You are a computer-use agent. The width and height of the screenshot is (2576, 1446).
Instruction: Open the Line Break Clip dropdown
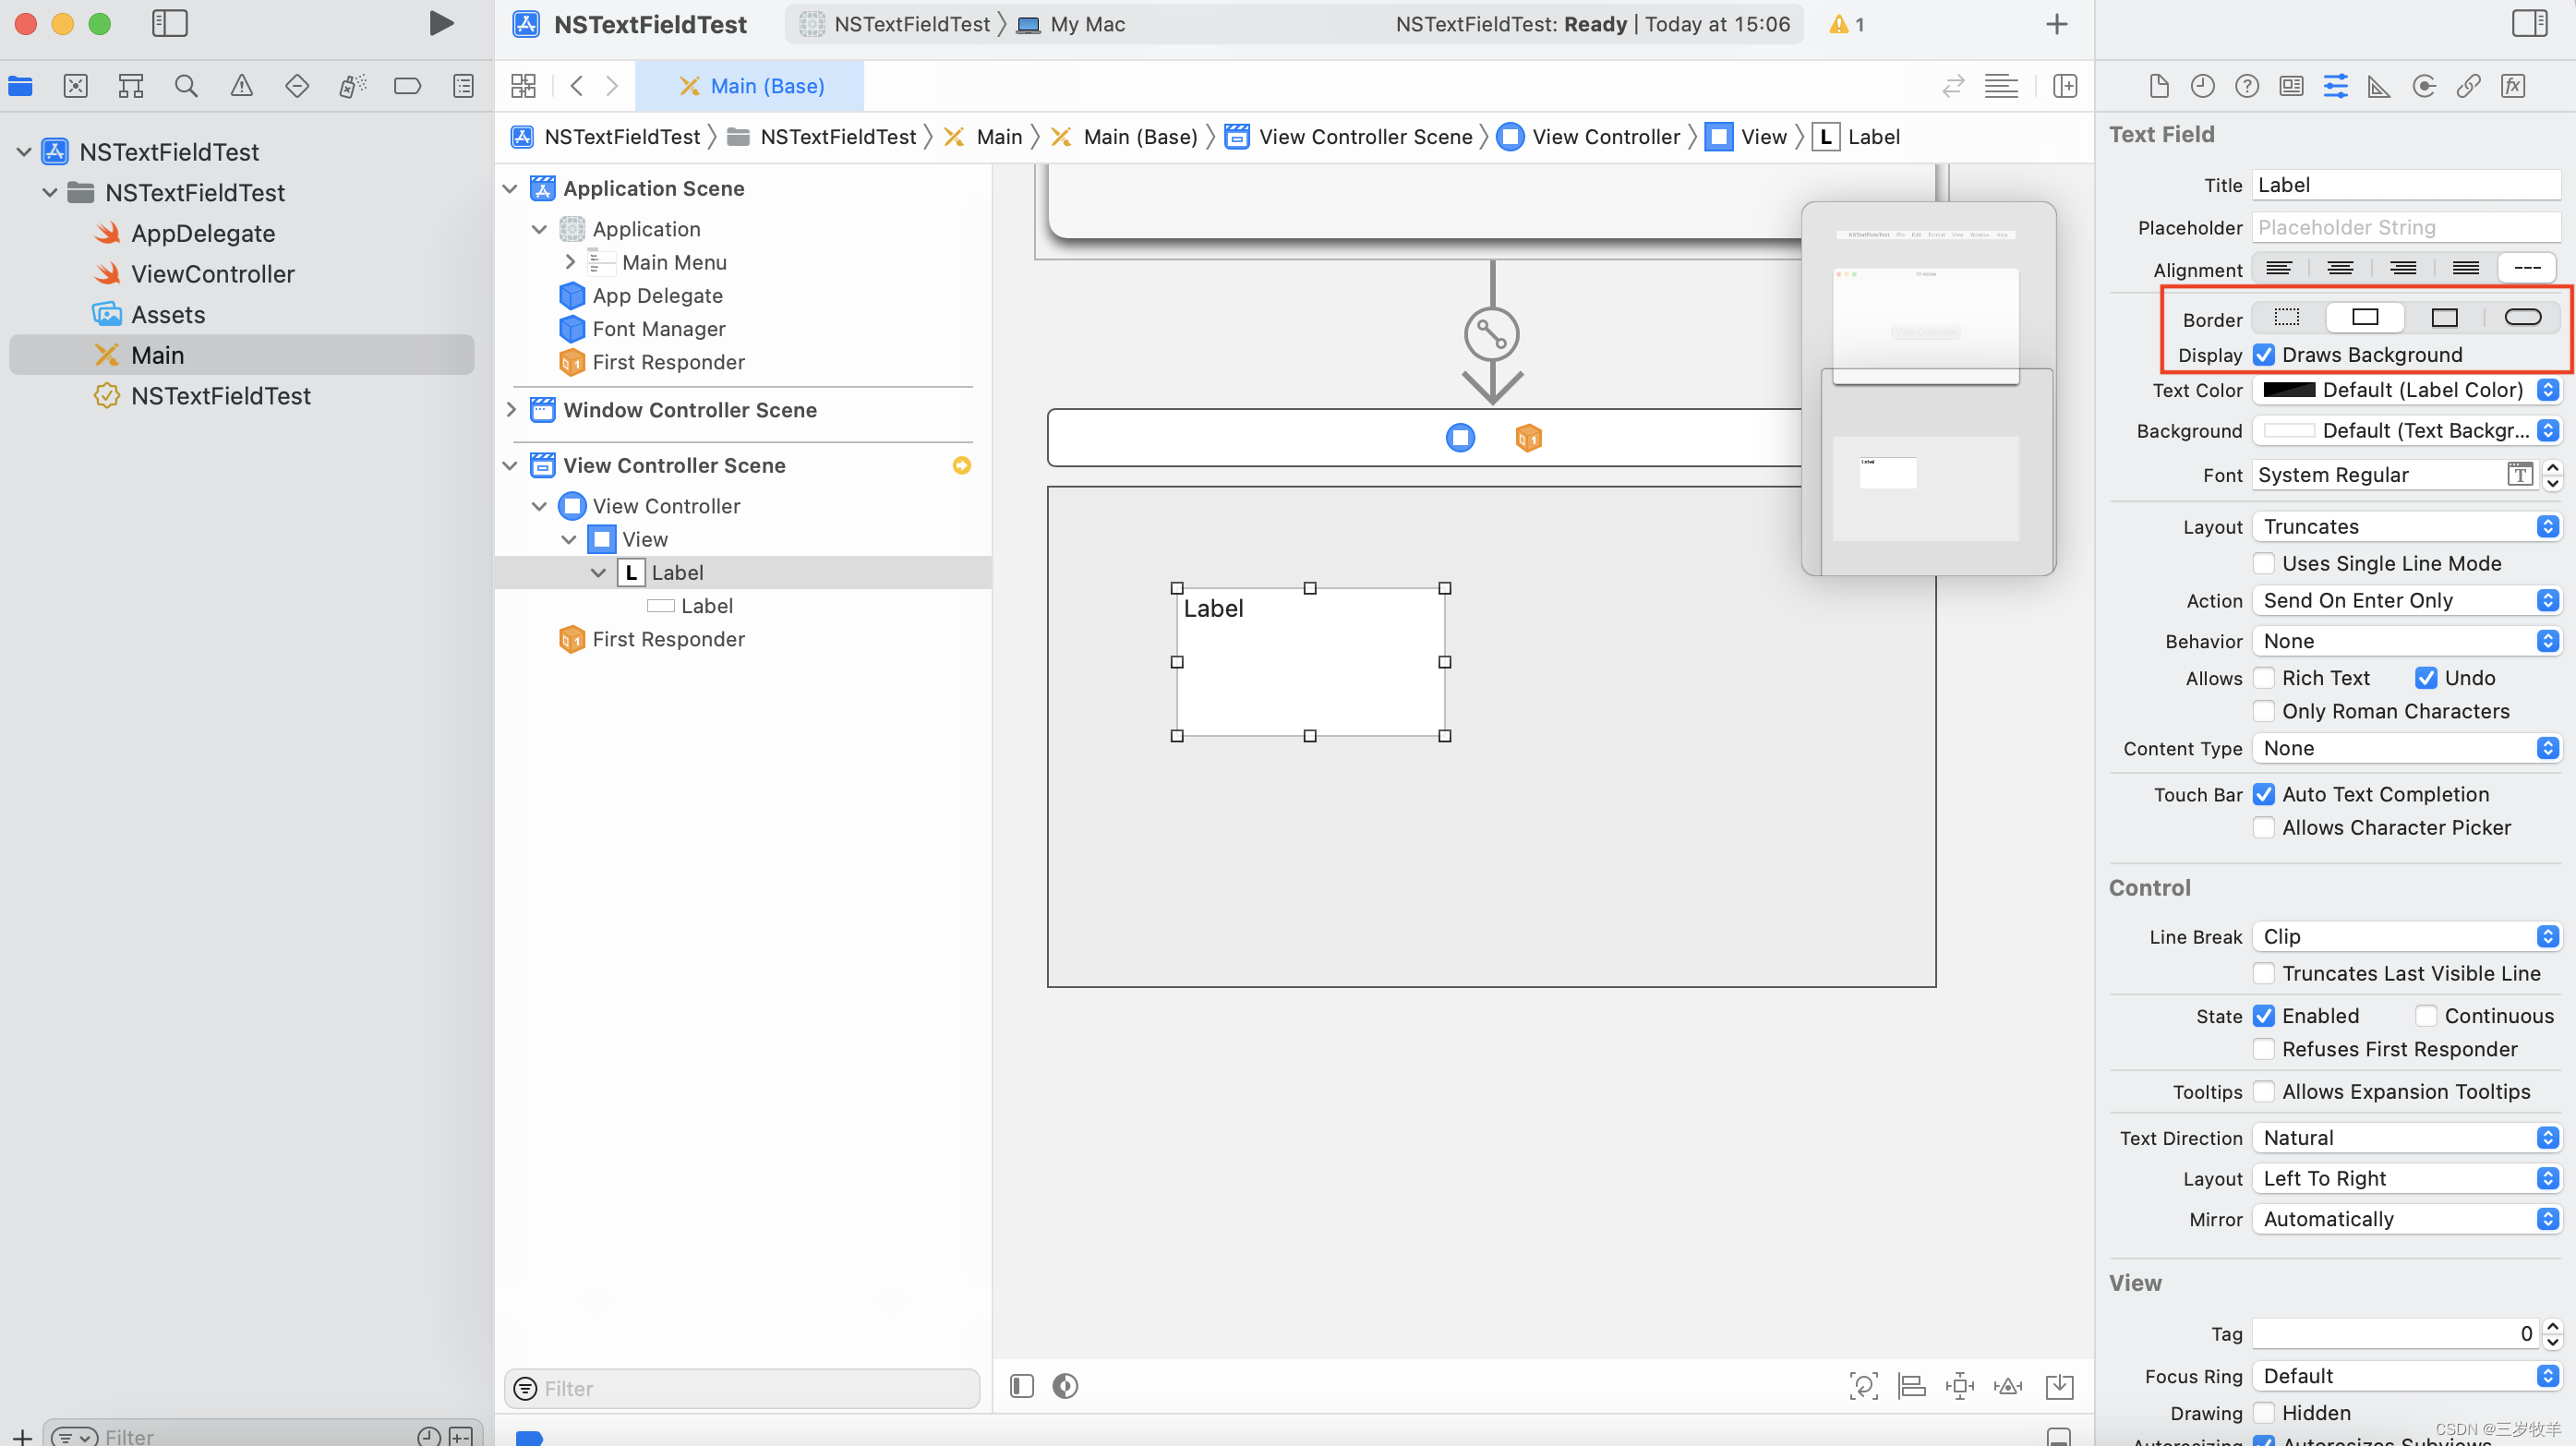point(2406,936)
